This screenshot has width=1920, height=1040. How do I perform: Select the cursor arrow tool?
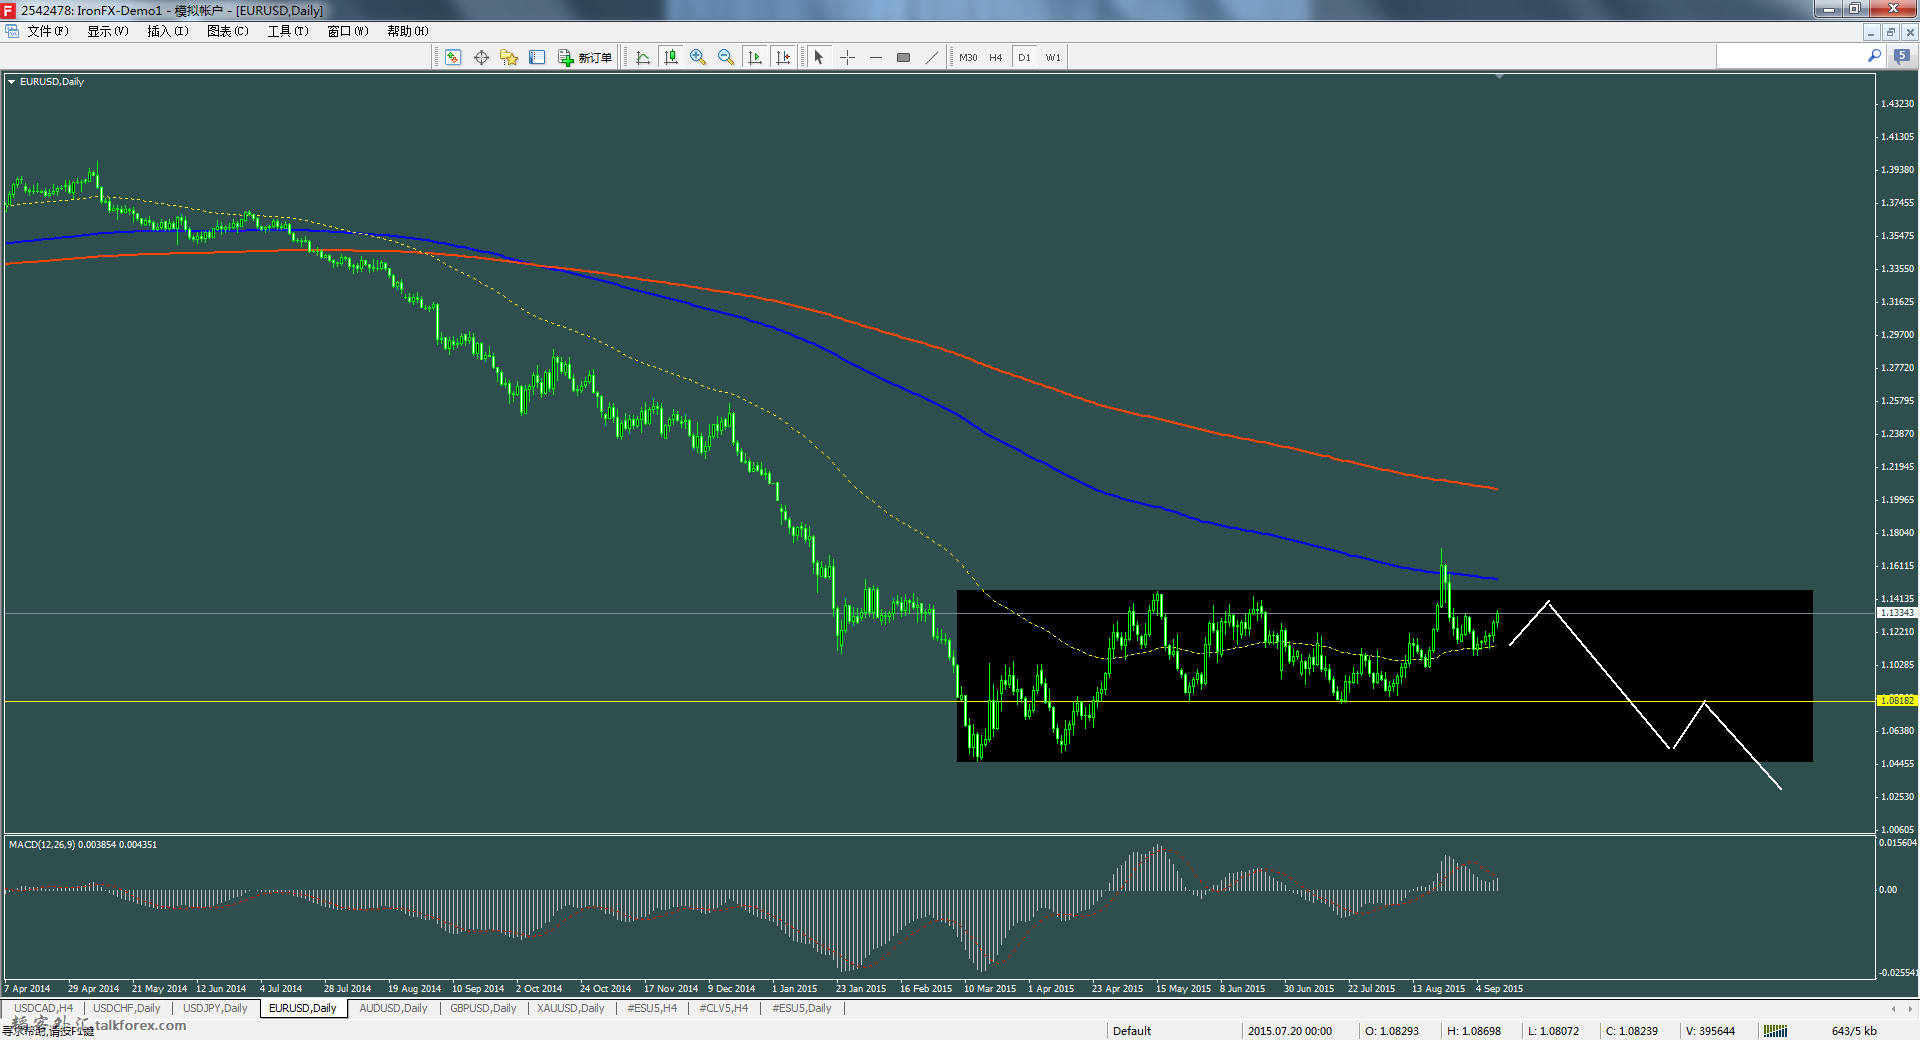click(x=819, y=57)
